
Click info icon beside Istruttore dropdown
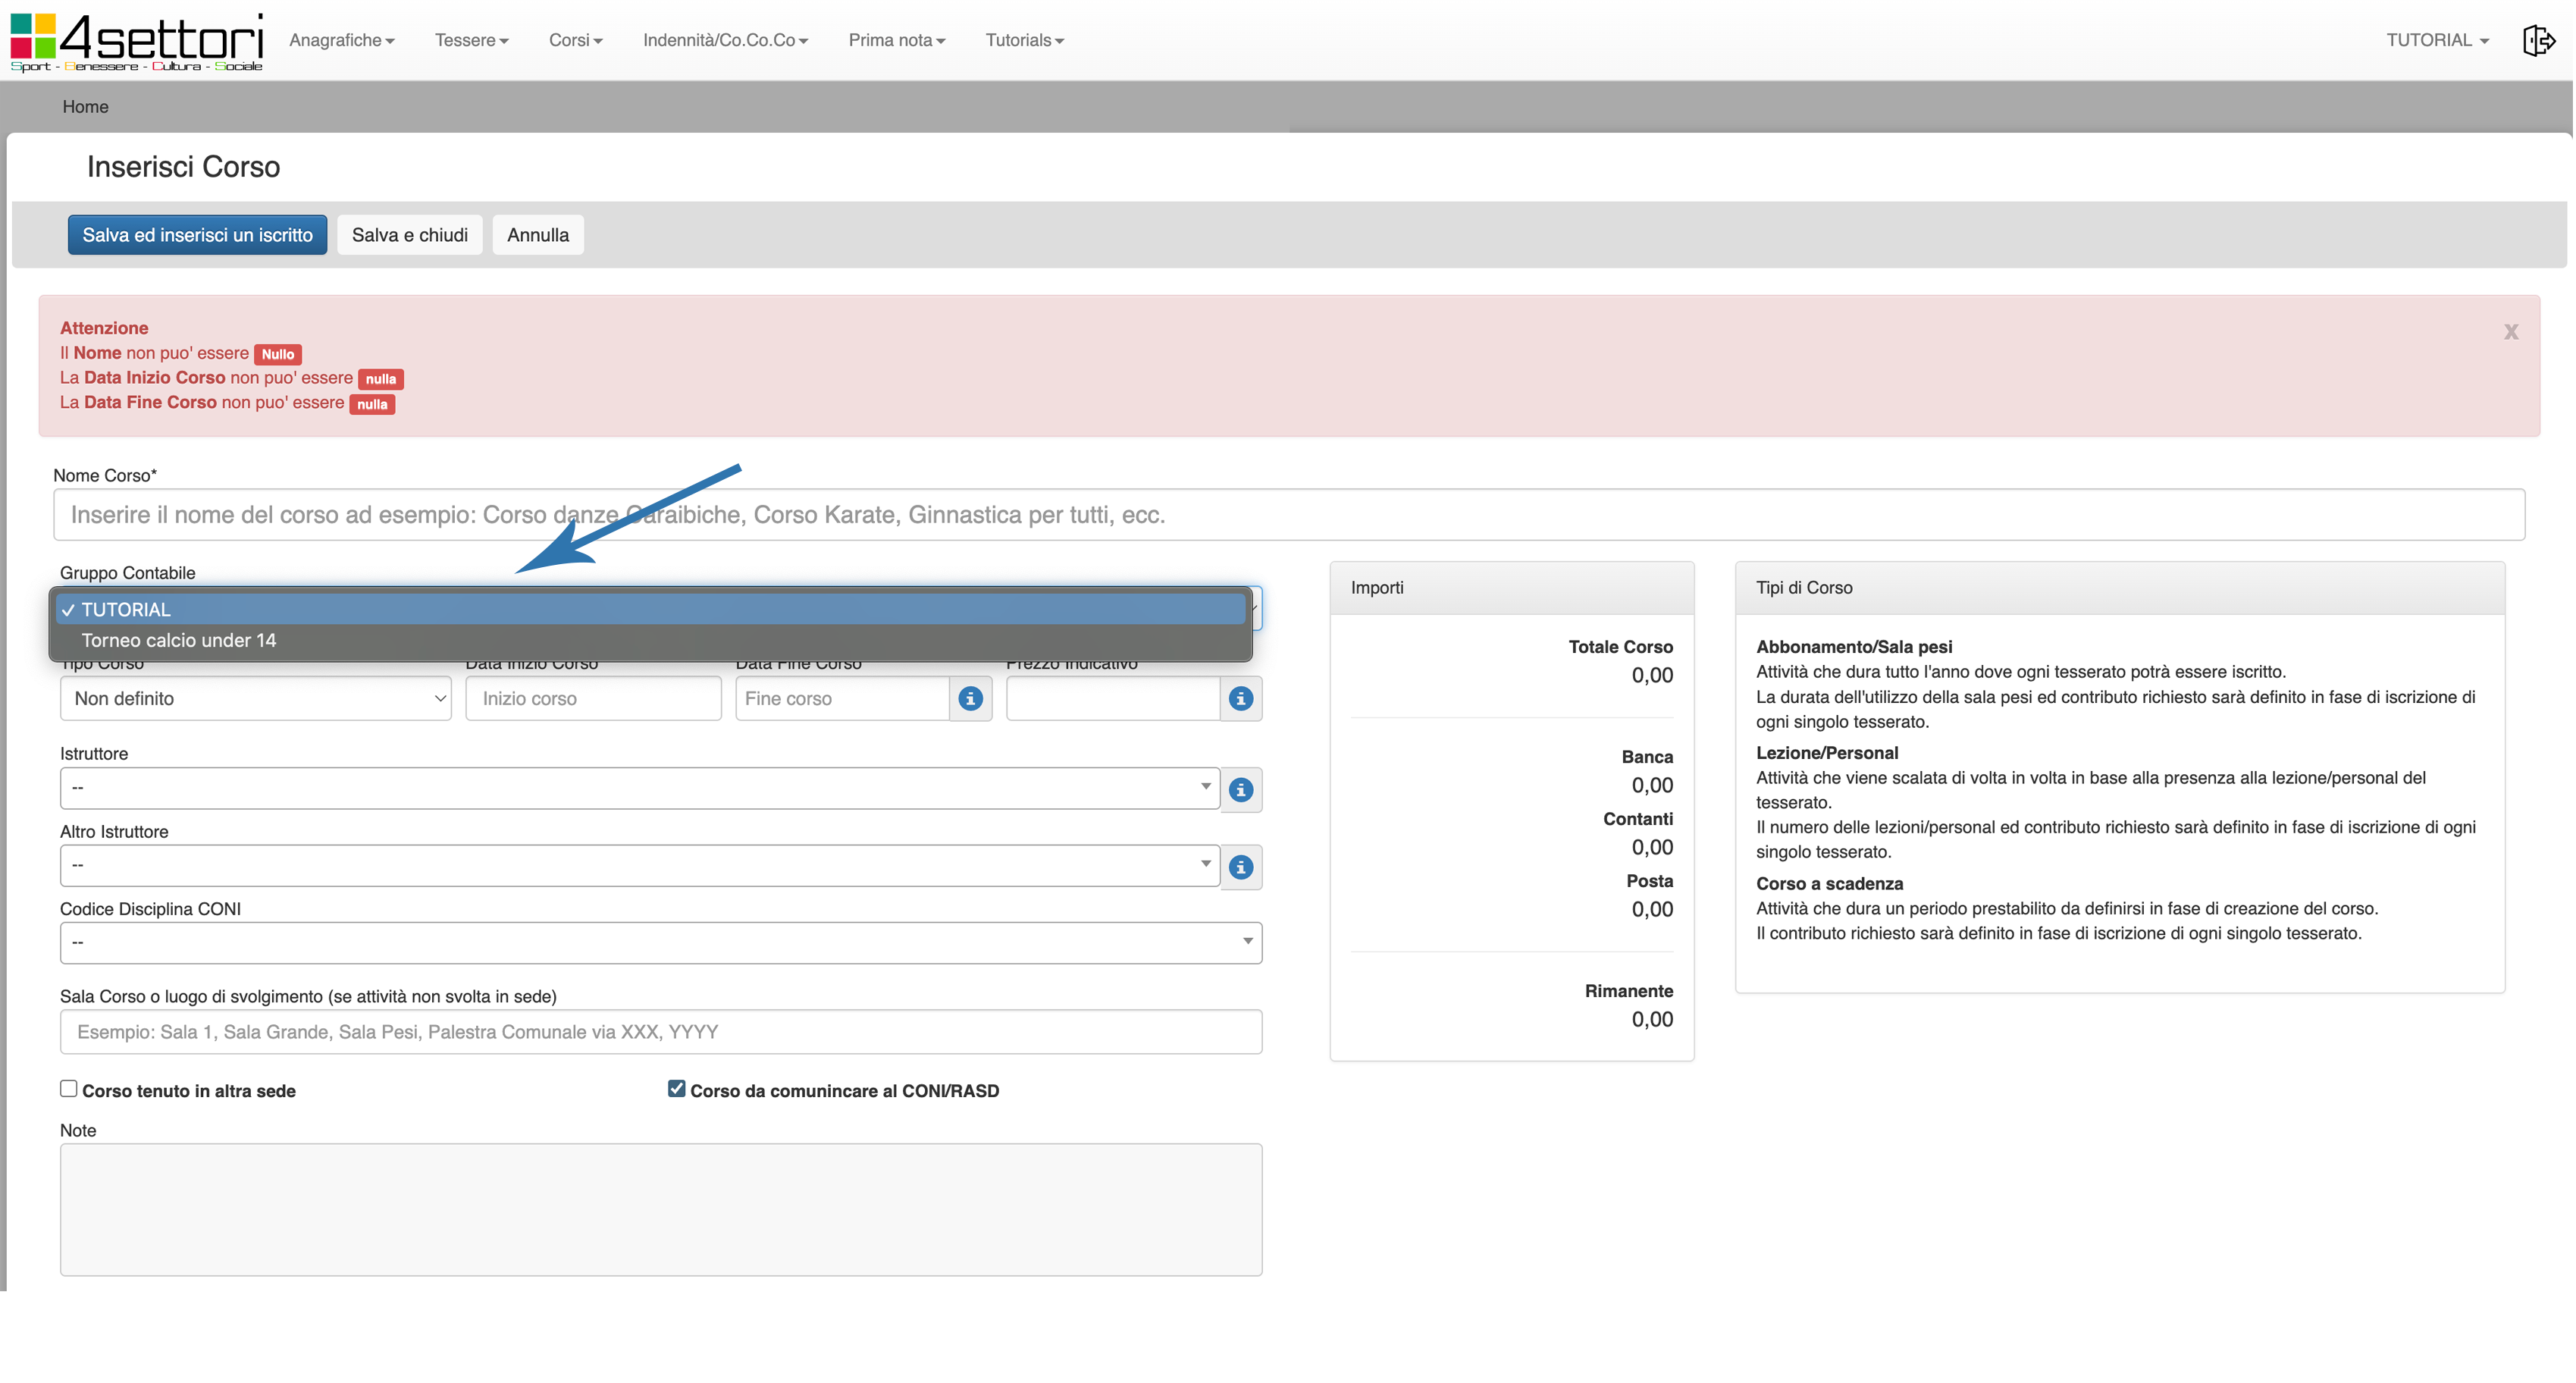[x=1240, y=790]
